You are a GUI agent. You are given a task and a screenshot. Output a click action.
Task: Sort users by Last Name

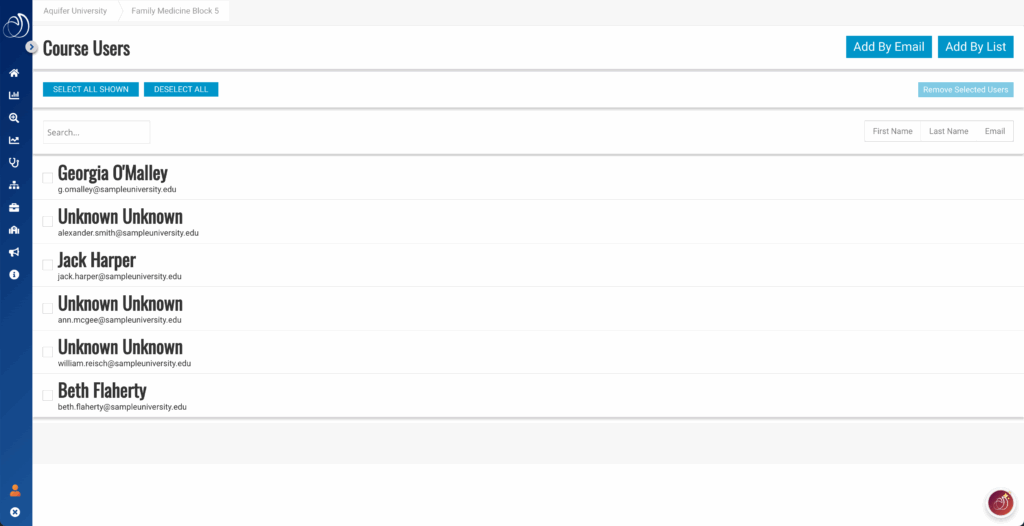pyautogui.click(x=948, y=131)
